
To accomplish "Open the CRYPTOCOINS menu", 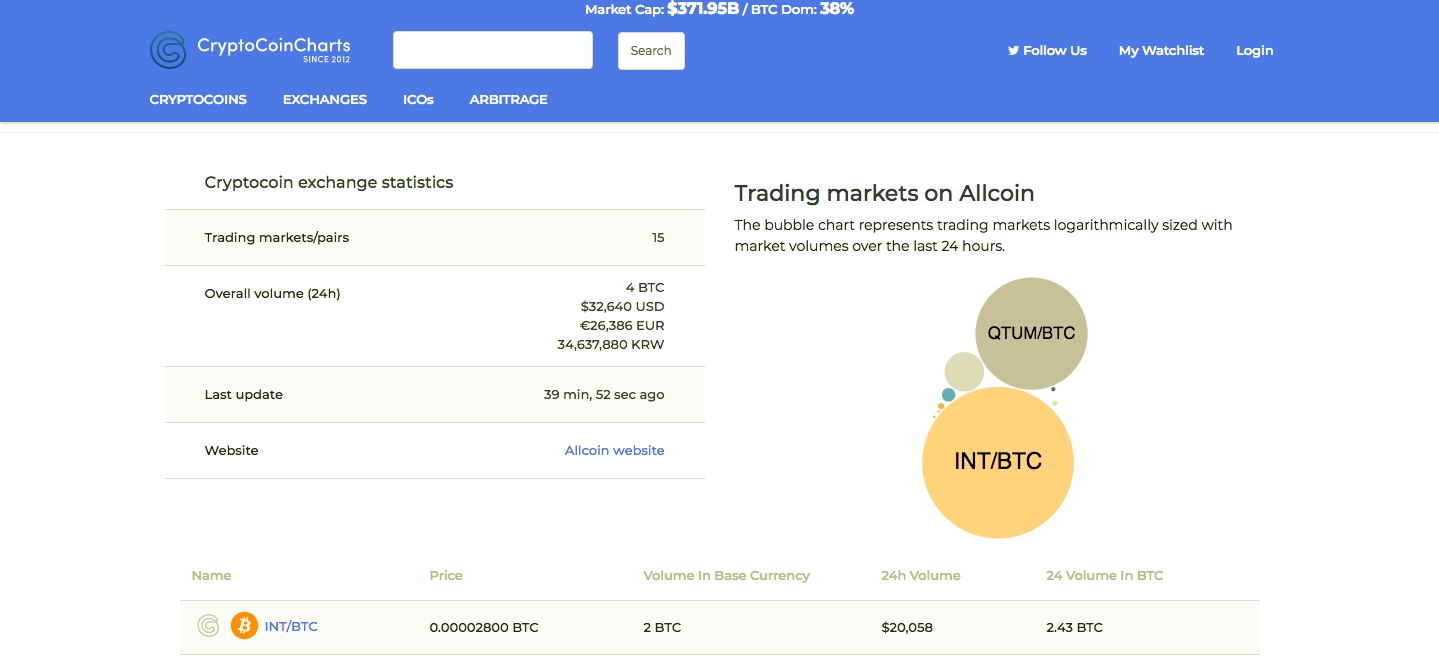I will (x=198, y=99).
